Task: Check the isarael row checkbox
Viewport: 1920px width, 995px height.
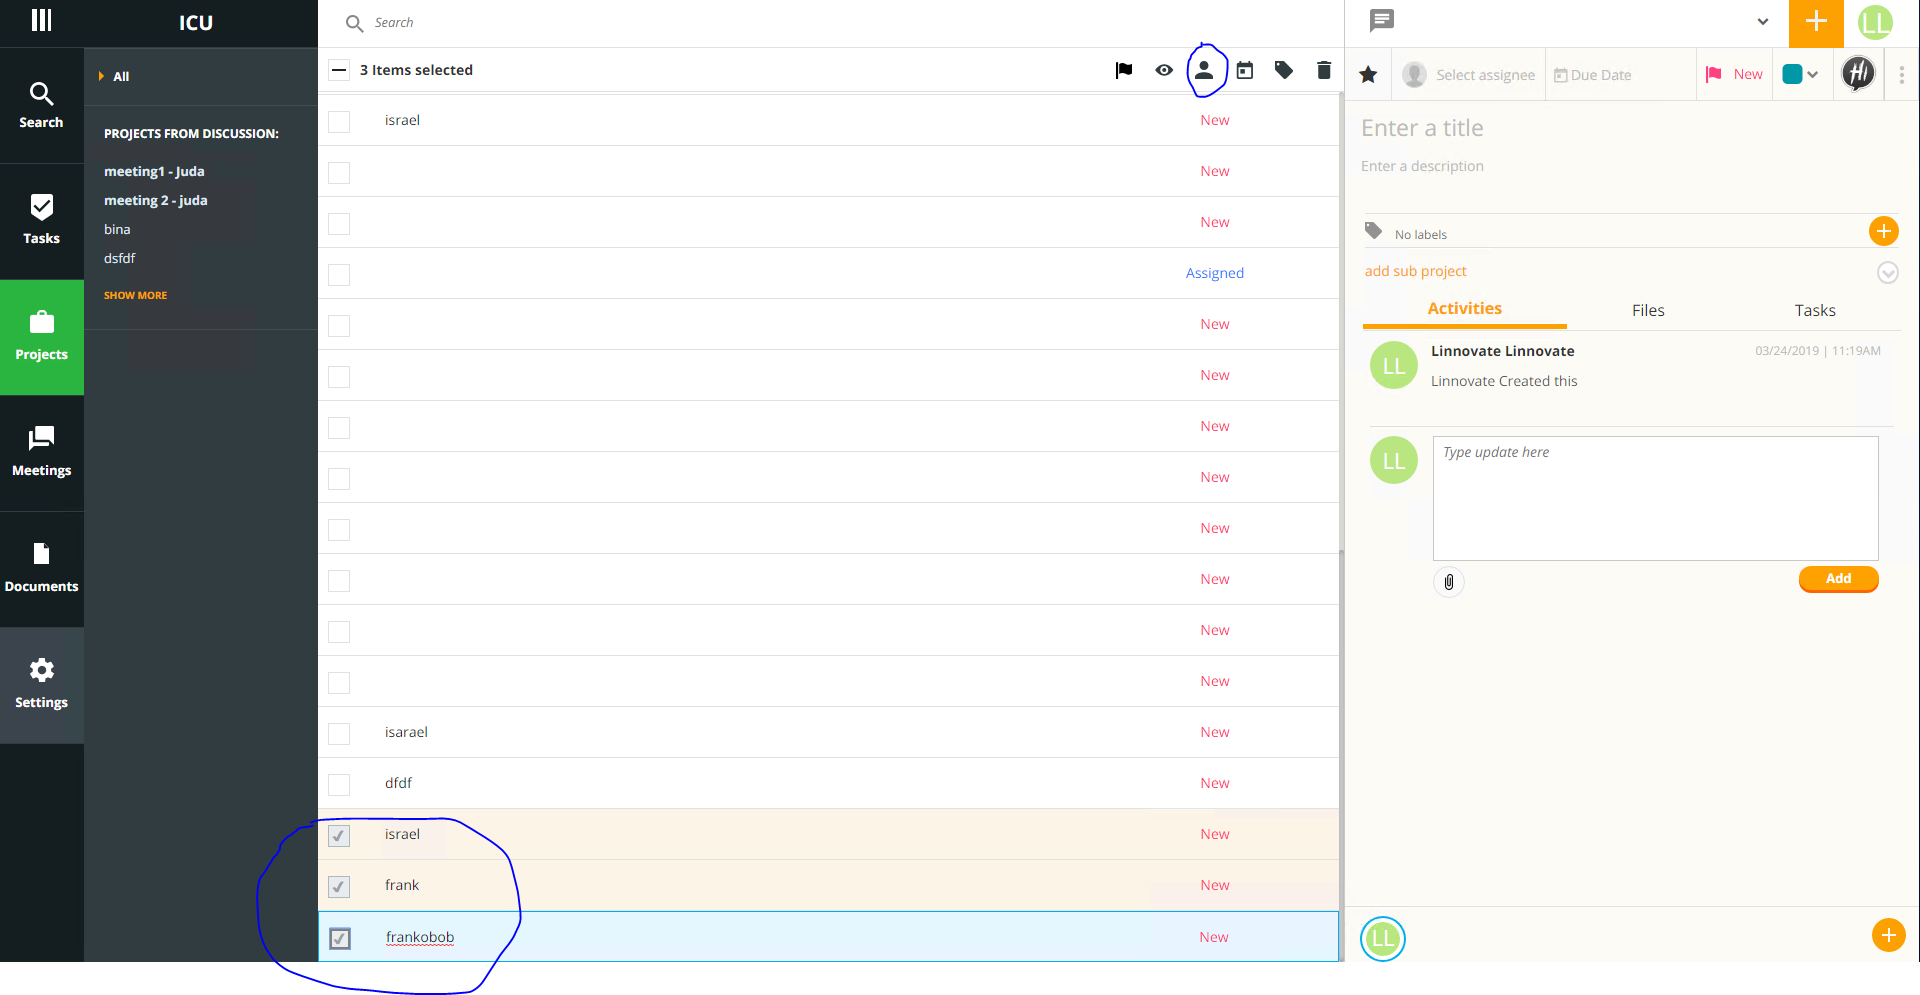Action: tap(339, 733)
